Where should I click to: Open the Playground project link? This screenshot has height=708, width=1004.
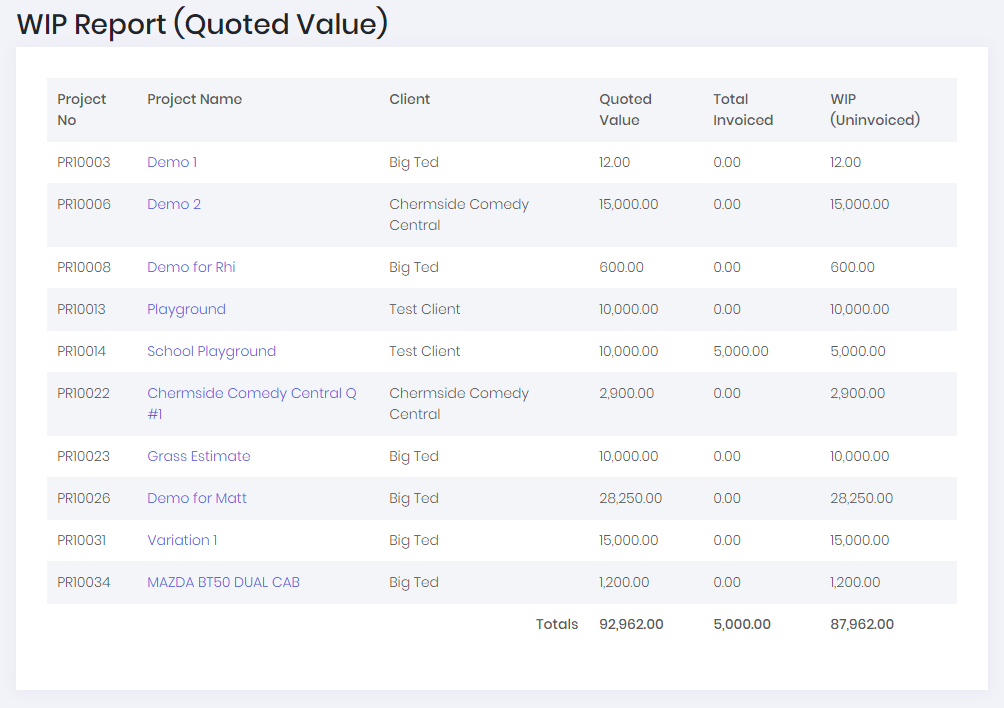point(186,310)
